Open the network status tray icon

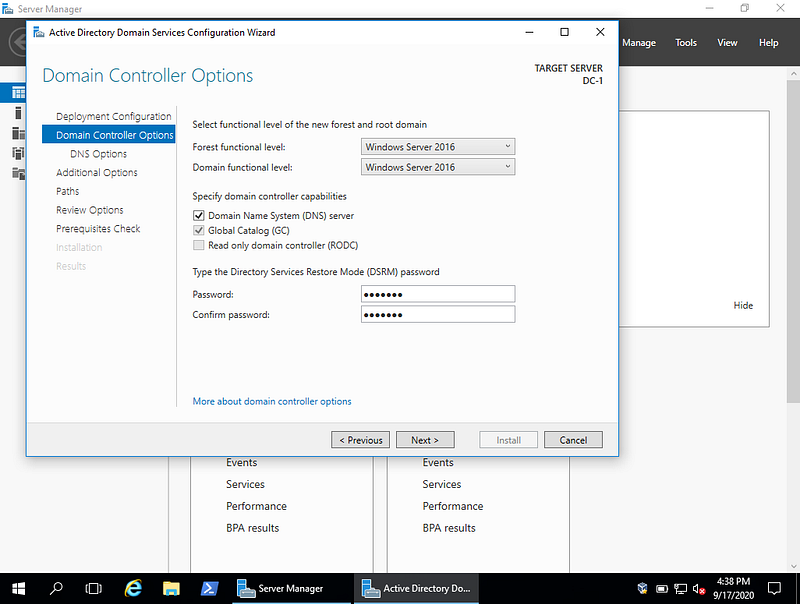[x=680, y=589]
